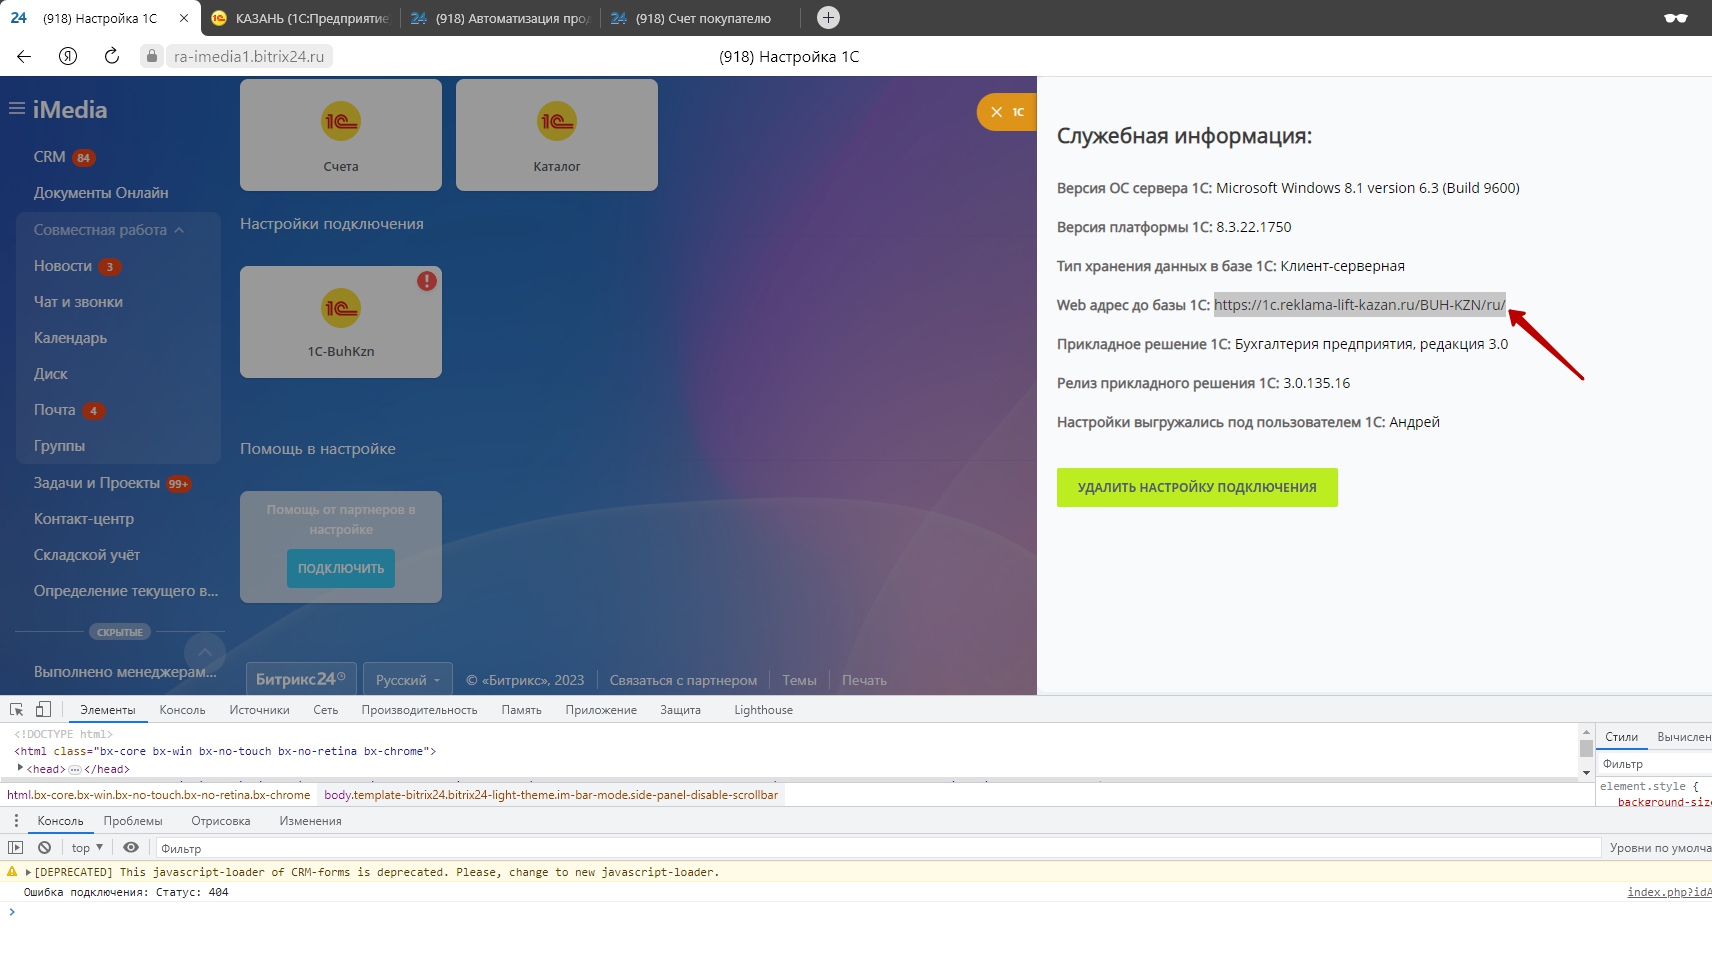
Task: Open the Русский language dropdown
Action: pos(407,680)
